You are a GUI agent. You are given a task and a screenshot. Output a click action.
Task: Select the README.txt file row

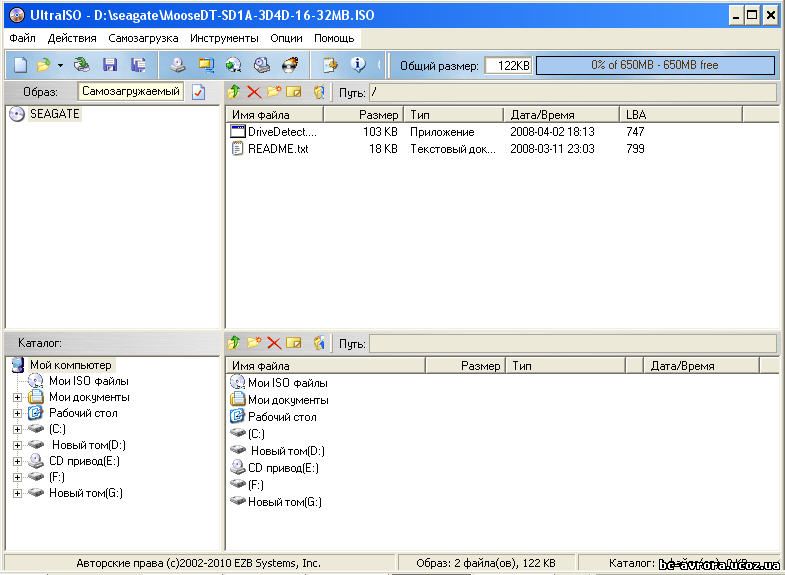(502, 149)
